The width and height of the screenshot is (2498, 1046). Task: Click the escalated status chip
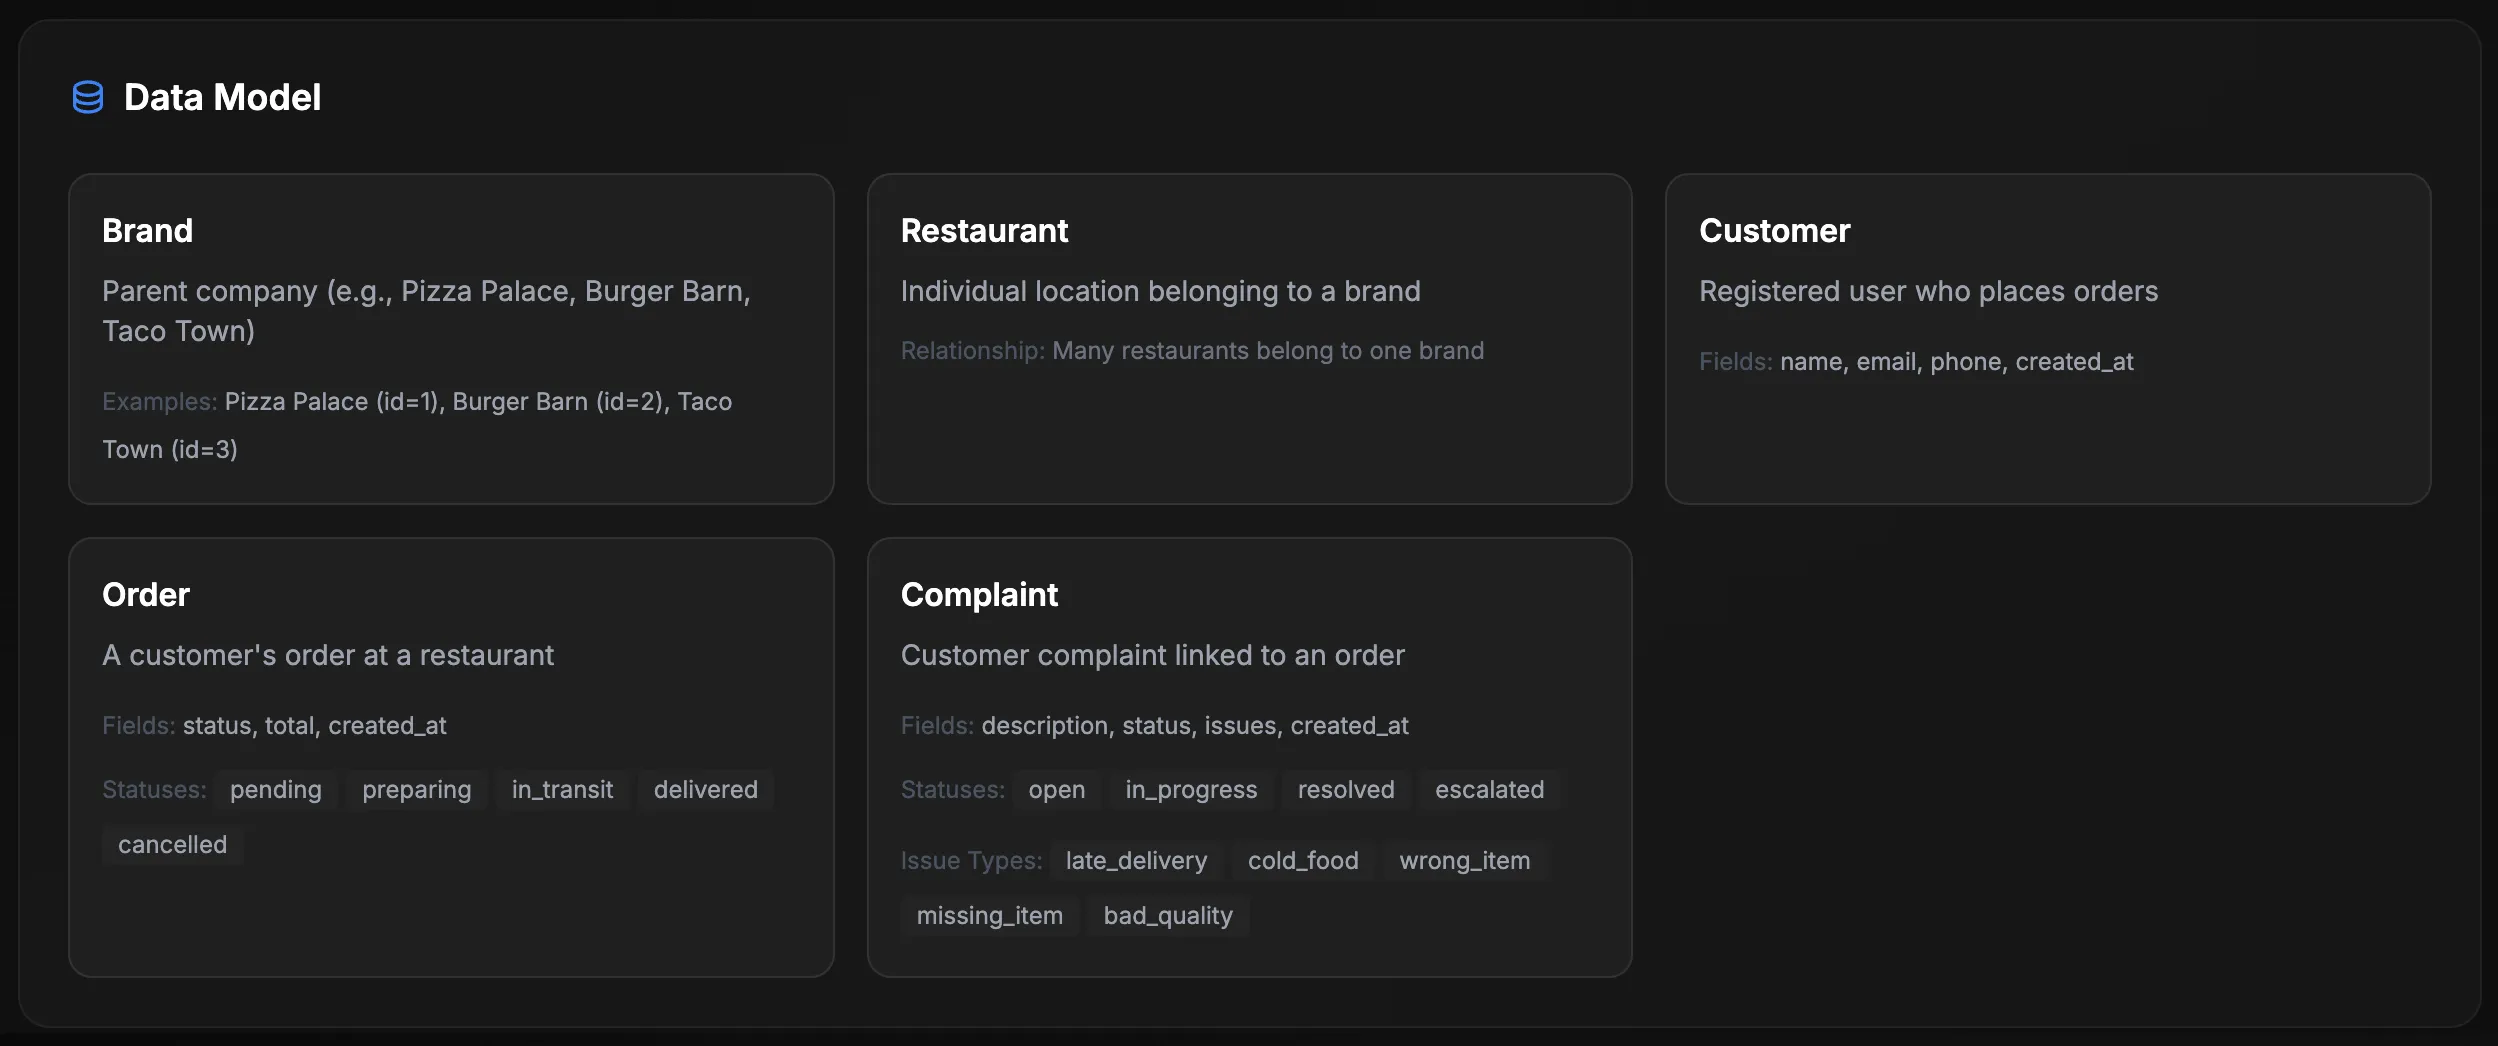[1489, 789]
